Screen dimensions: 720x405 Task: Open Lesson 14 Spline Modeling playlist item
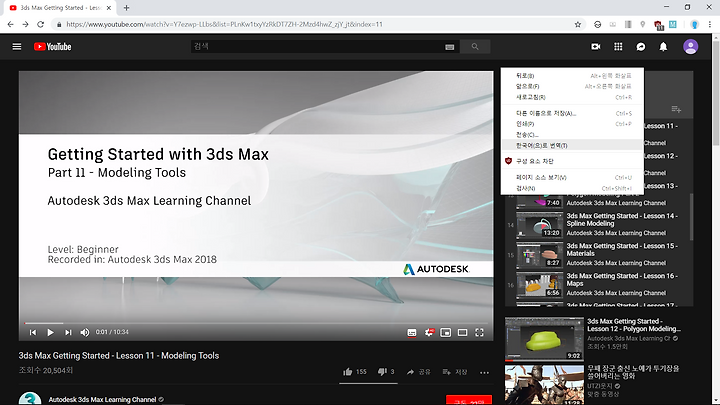point(597,225)
